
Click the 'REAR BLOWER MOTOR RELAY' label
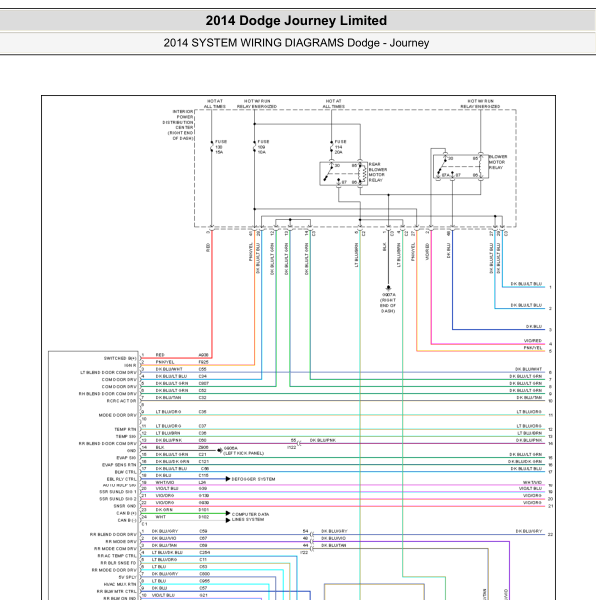(x=378, y=172)
